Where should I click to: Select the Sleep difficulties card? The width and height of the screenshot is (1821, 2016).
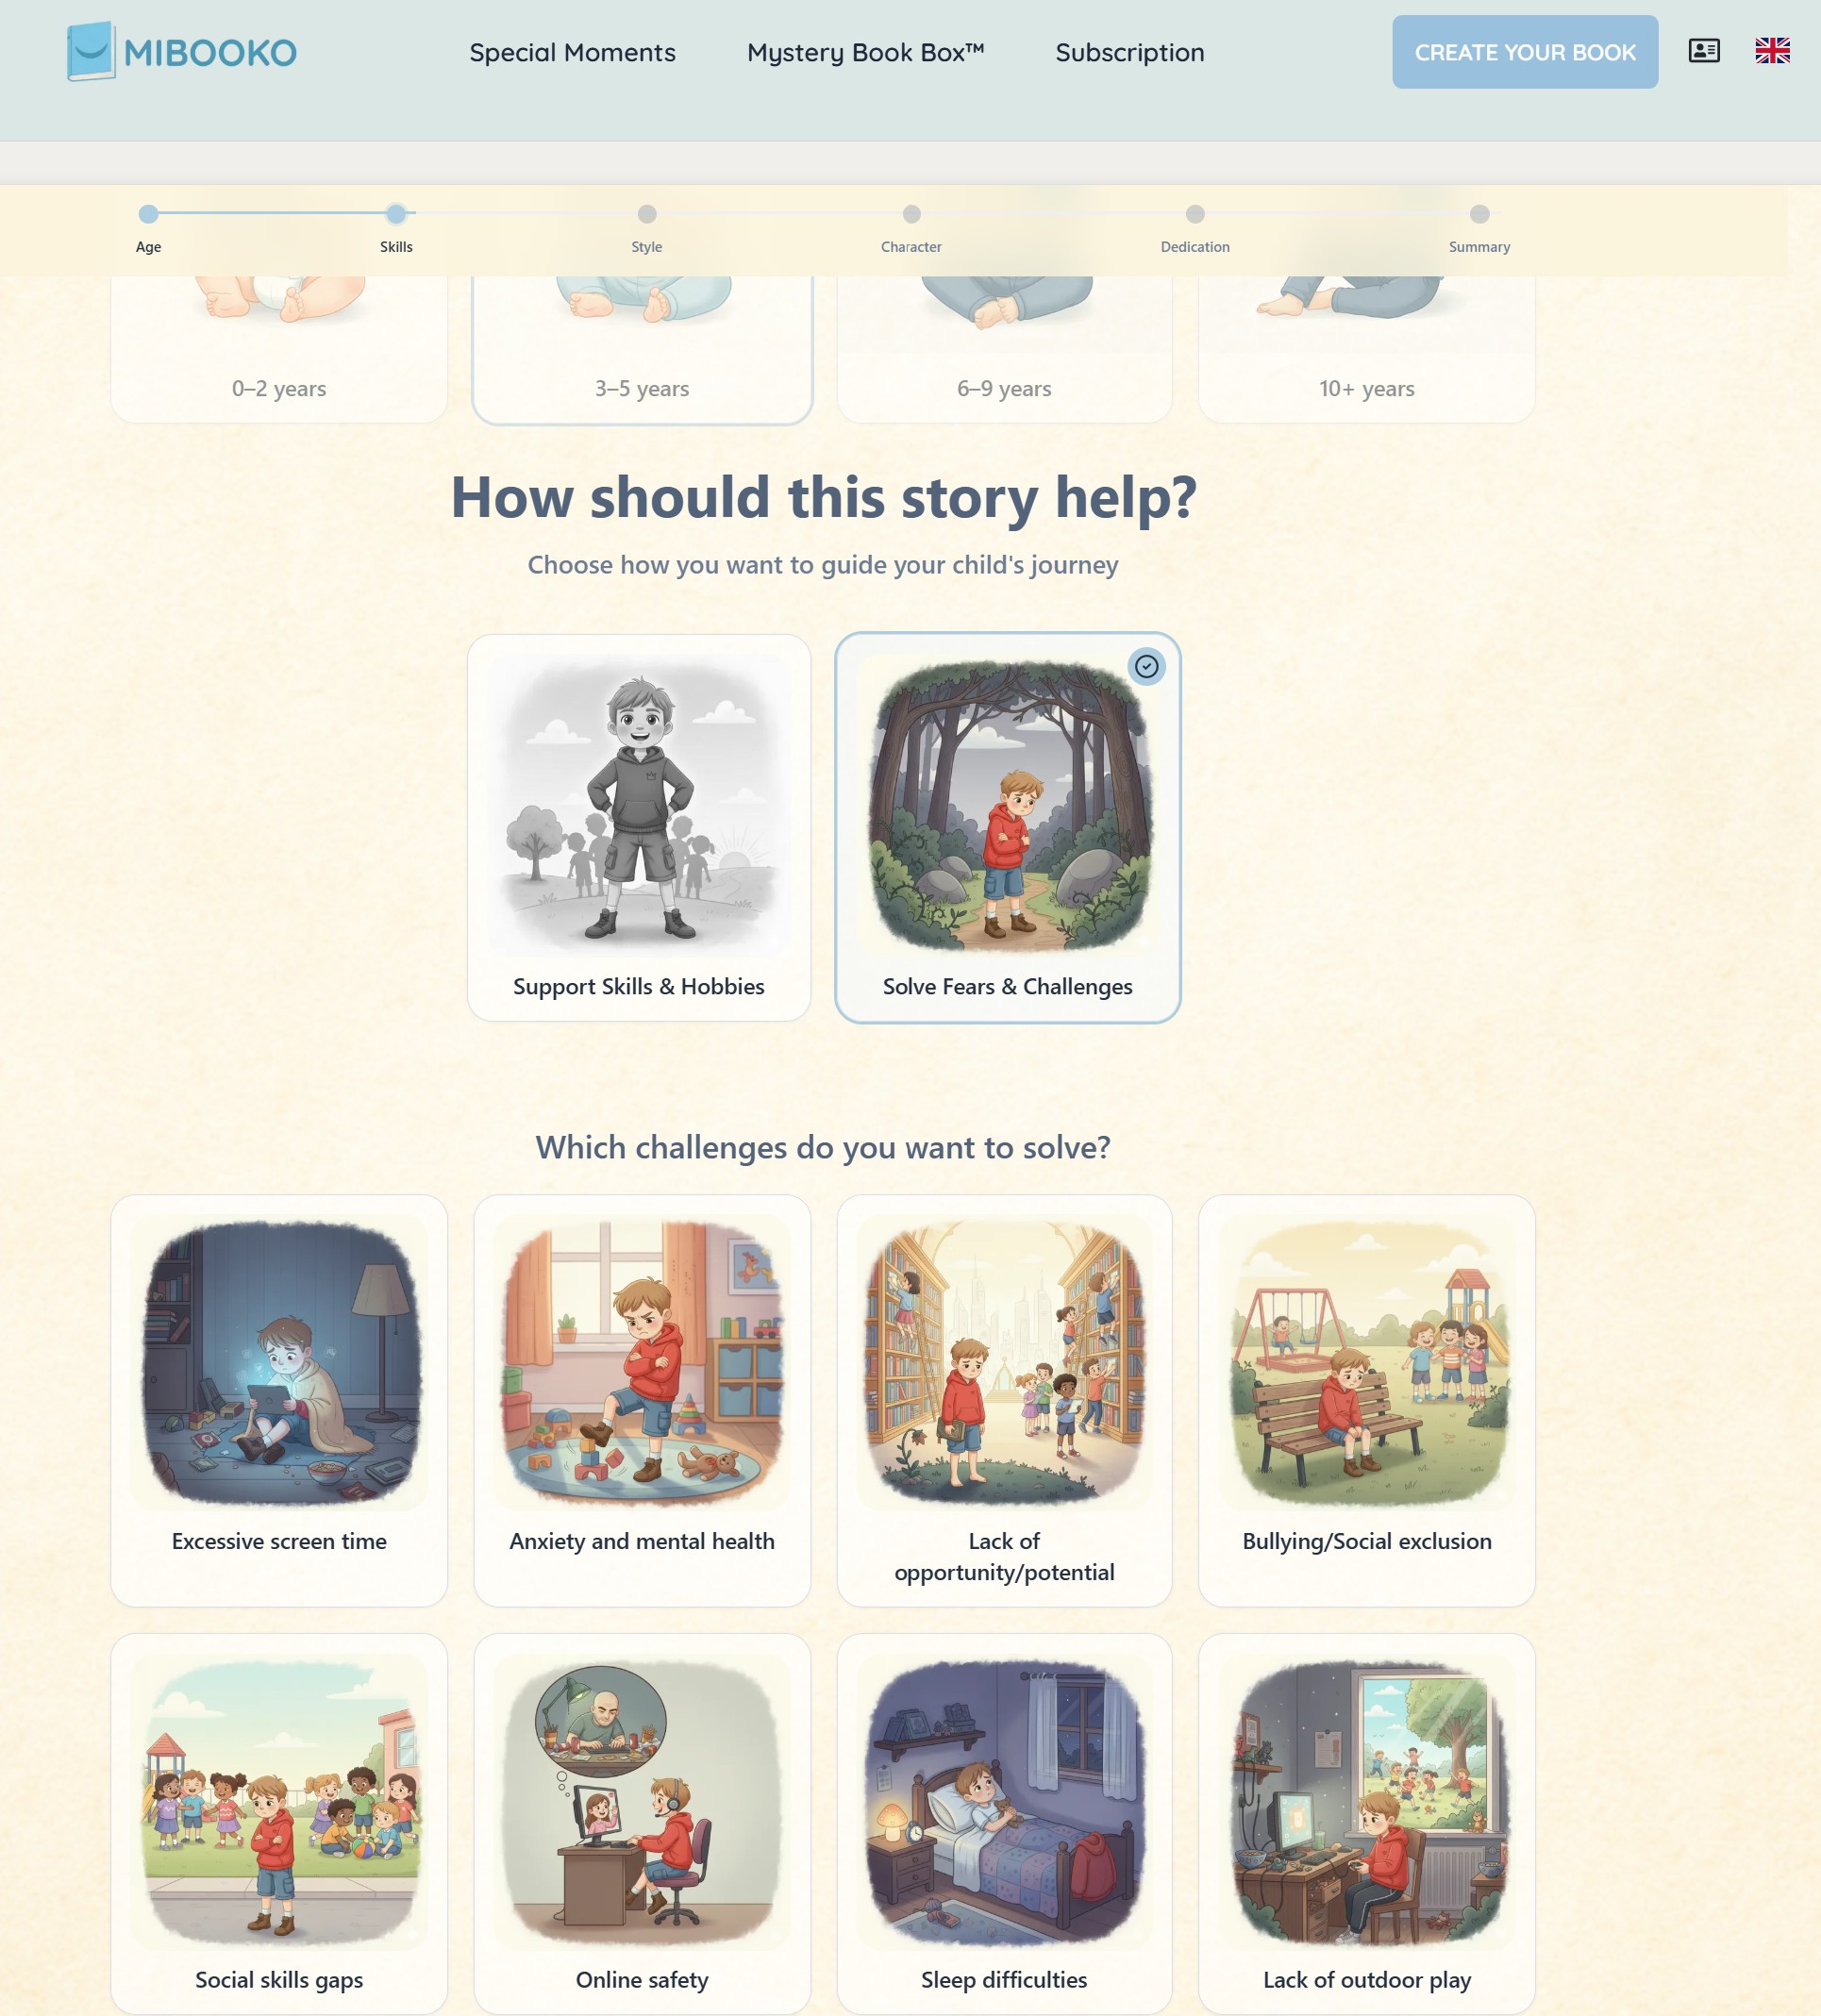[x=1004, y=1823]
